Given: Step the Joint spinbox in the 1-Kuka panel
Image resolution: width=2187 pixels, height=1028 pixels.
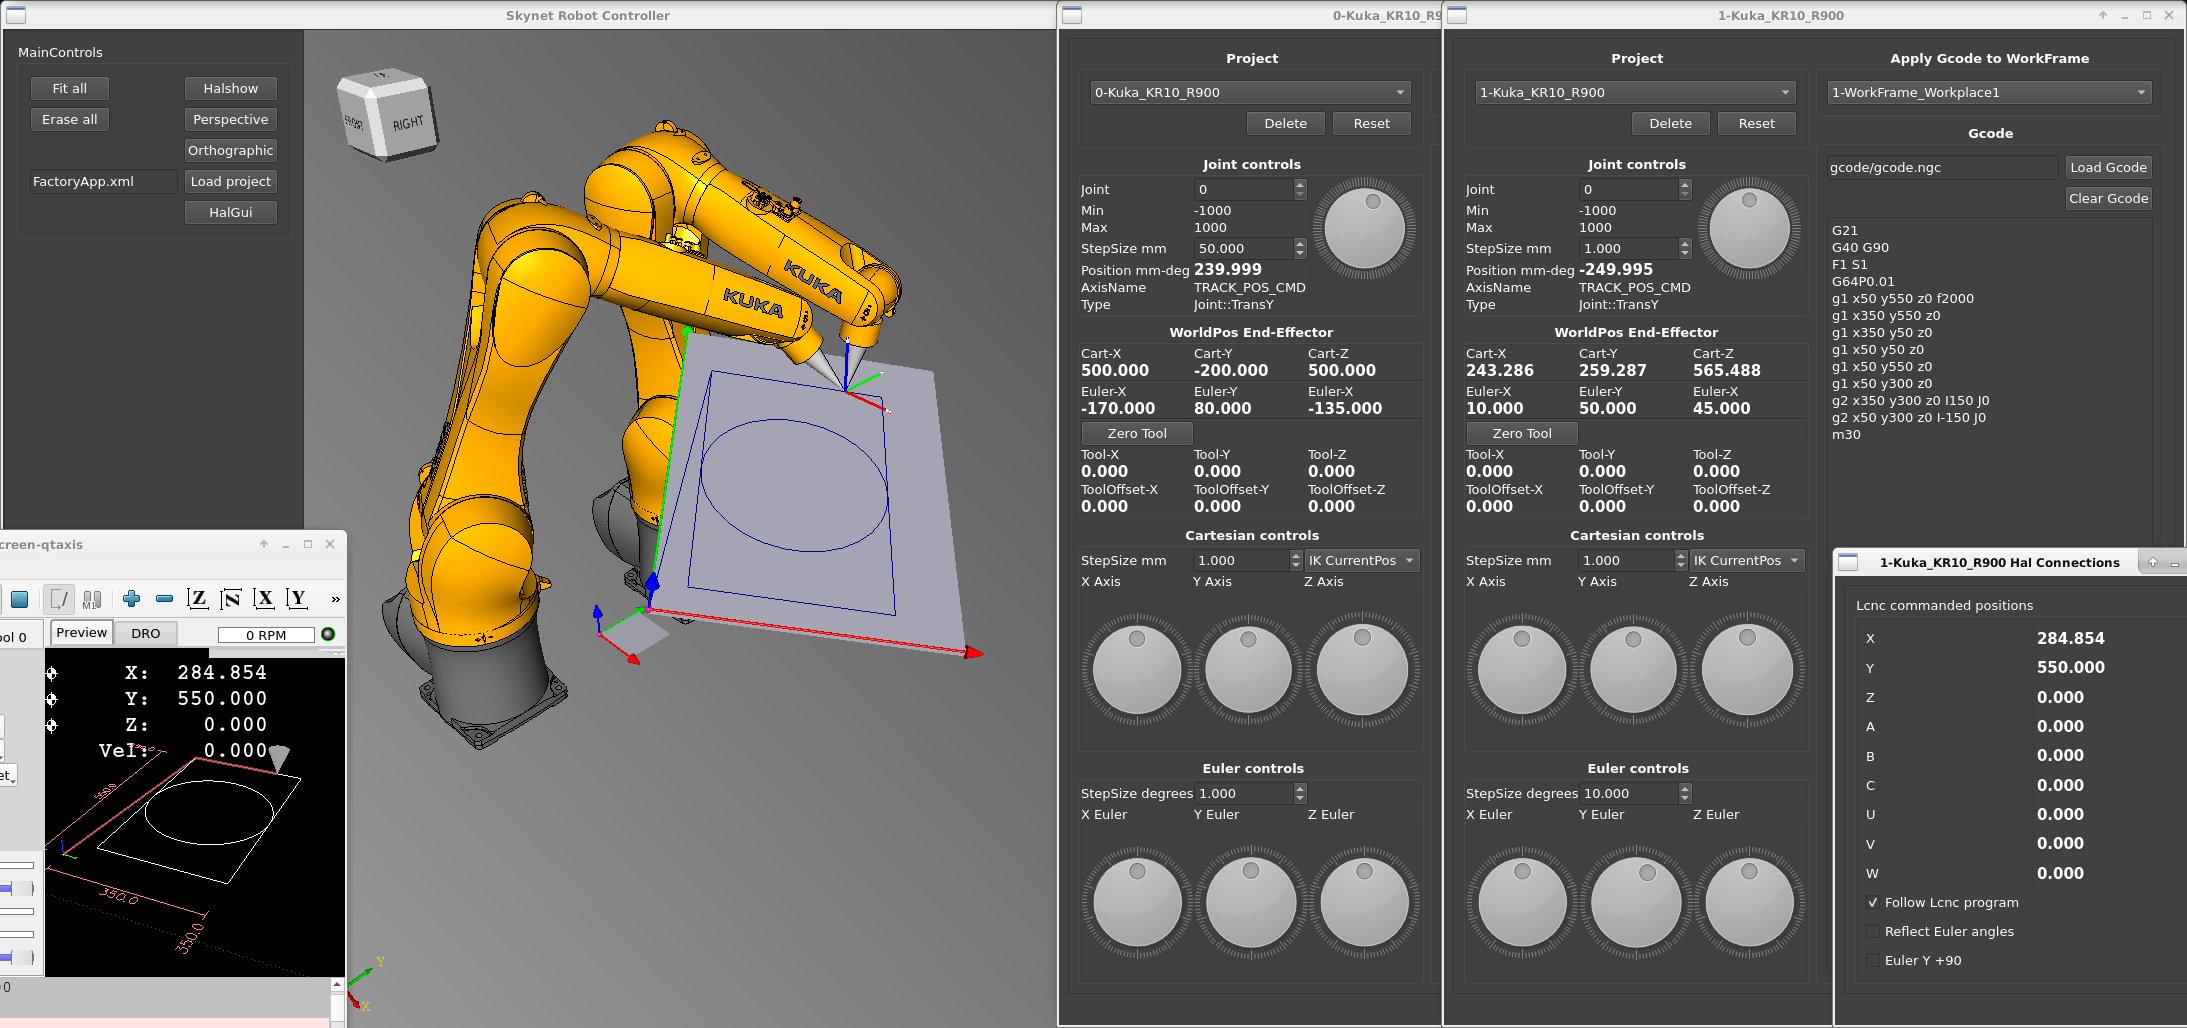Looking at the screenshot, I should pos(1685,189).
